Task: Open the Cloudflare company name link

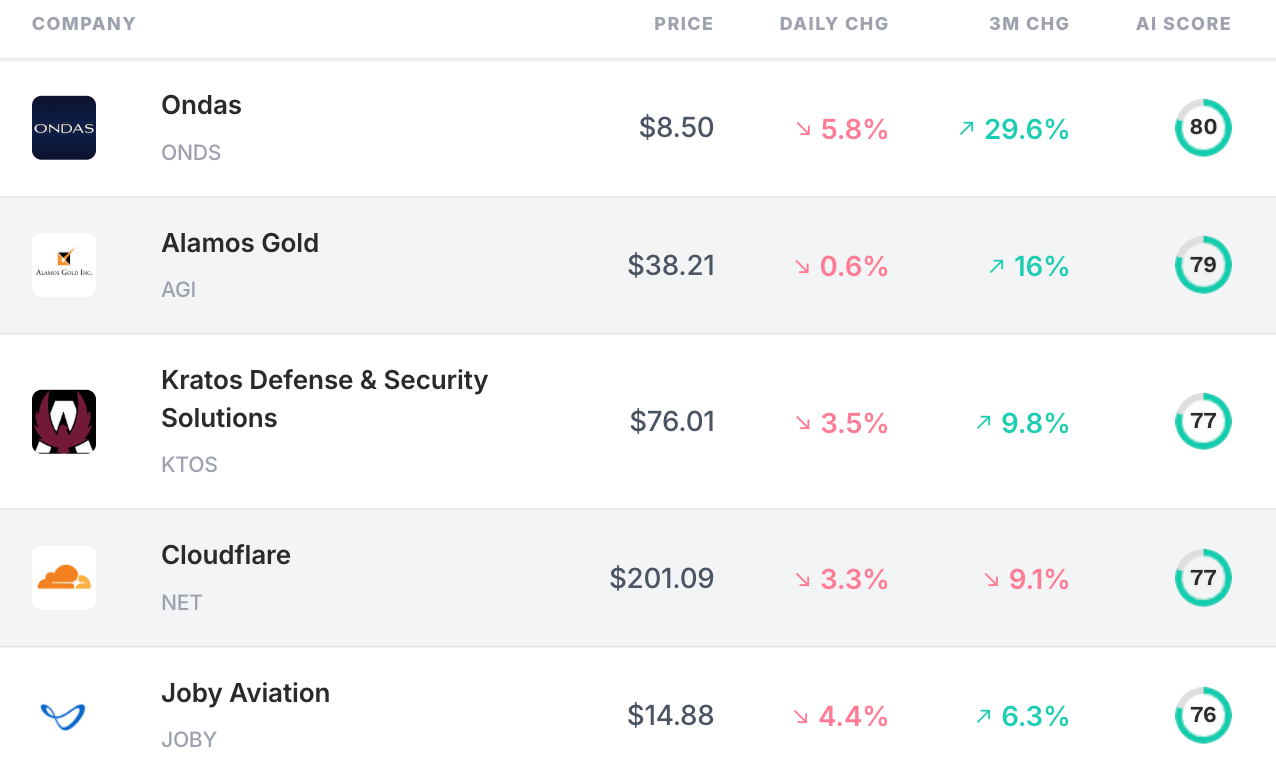Action: point(226,555)
